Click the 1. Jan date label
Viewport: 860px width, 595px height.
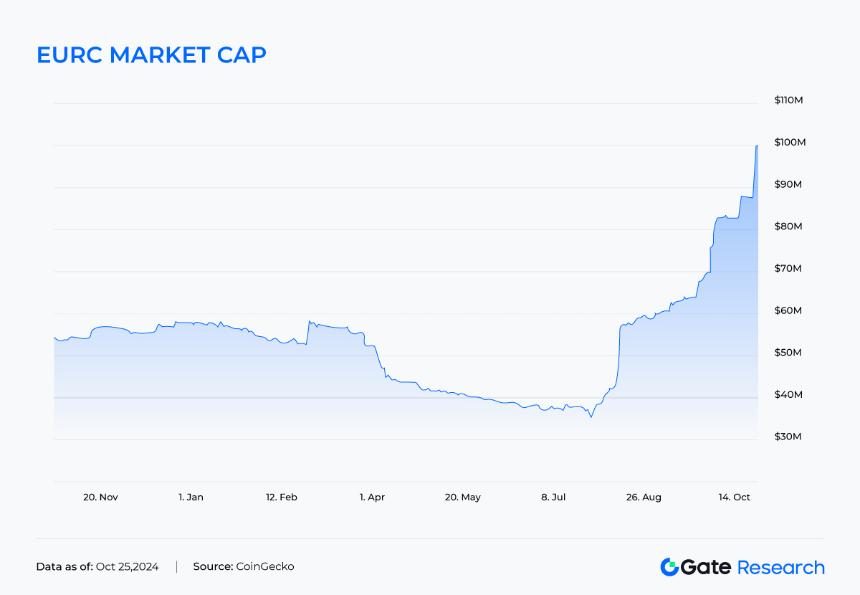[x=191, y=497]
